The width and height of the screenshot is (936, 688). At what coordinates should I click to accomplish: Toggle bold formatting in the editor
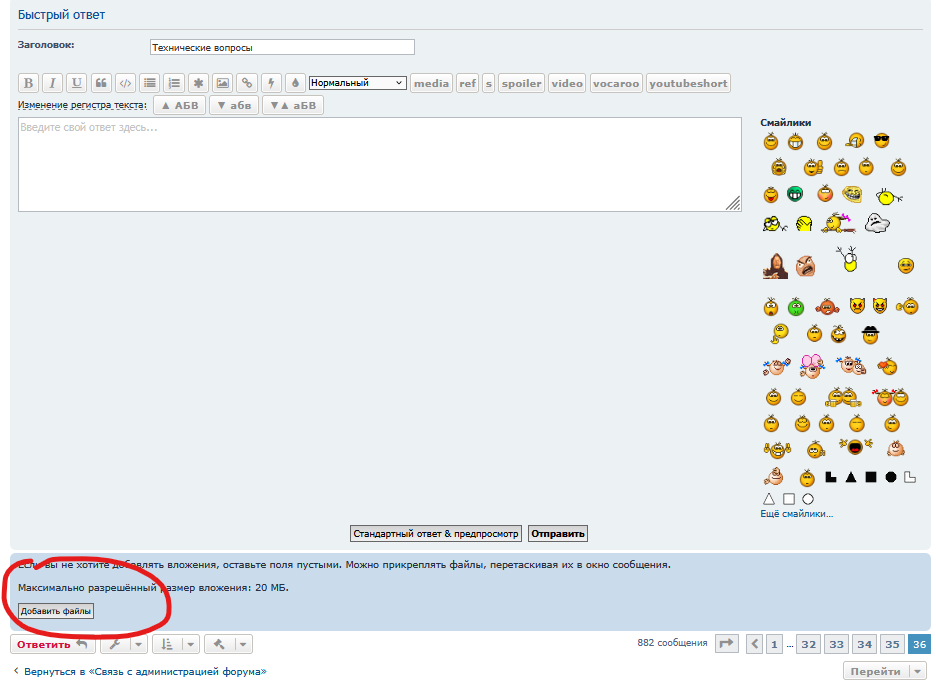[x=28, y=83]
